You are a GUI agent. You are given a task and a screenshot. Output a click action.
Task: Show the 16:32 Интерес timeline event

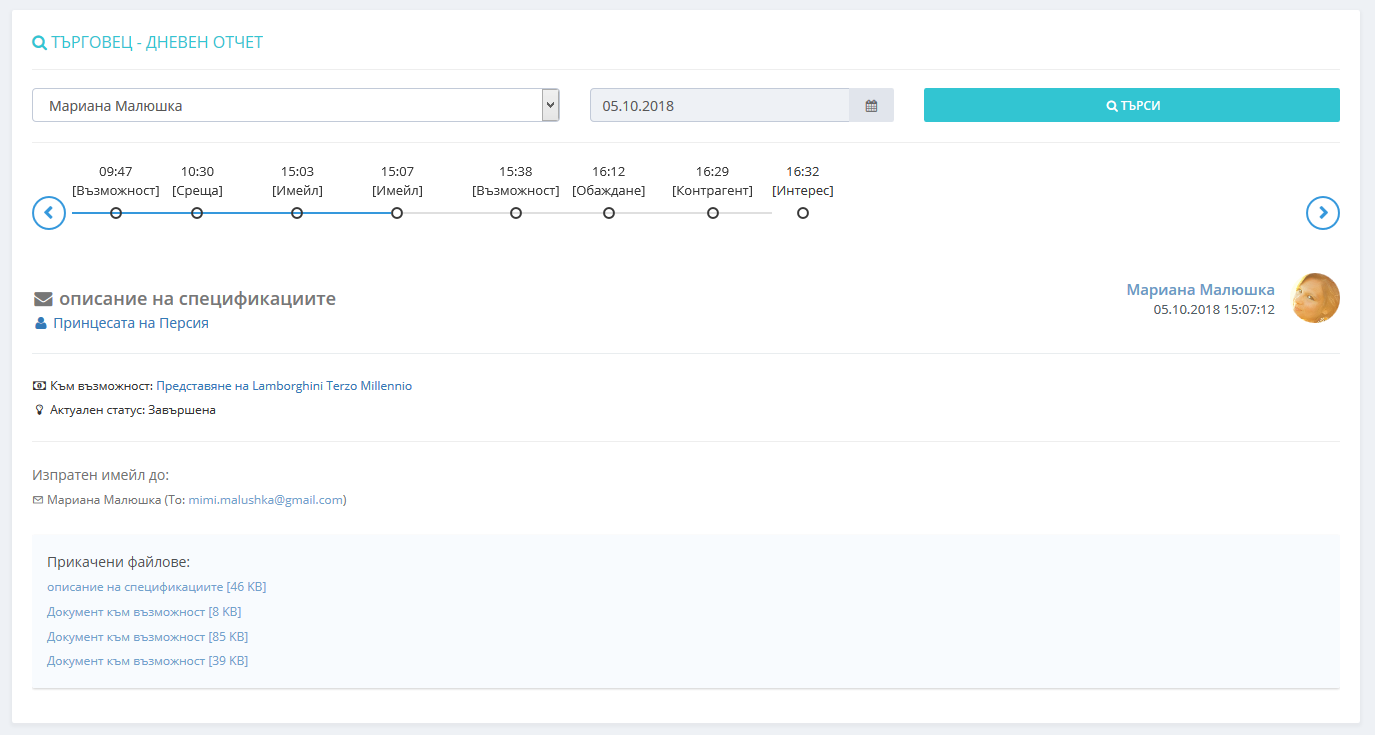(803, 213)
